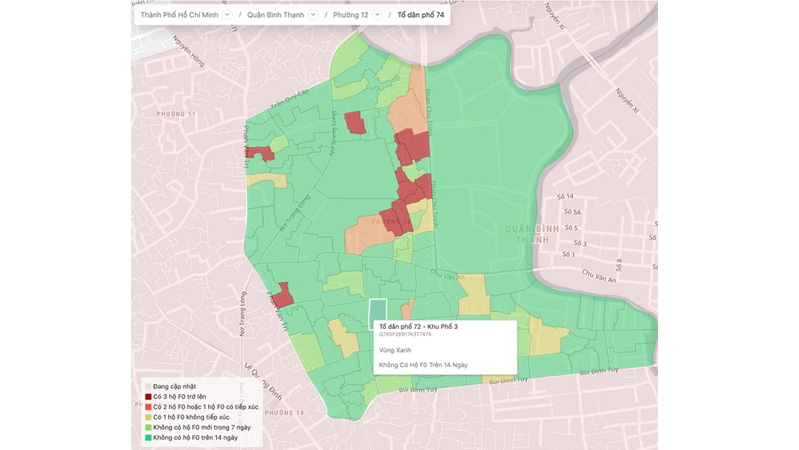Click the teal green legend swatch
Screen dimensions: 799x450
click(x=148, y=437)
